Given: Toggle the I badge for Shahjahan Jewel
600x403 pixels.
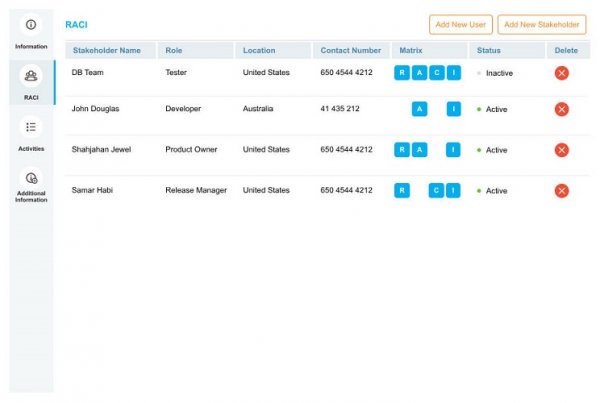Looking at the screenshot, I should pos(453,150).
